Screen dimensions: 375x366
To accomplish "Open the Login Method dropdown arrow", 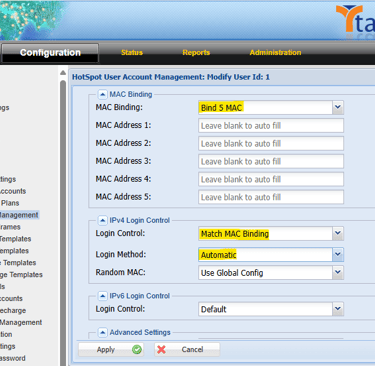I will 338,255.
